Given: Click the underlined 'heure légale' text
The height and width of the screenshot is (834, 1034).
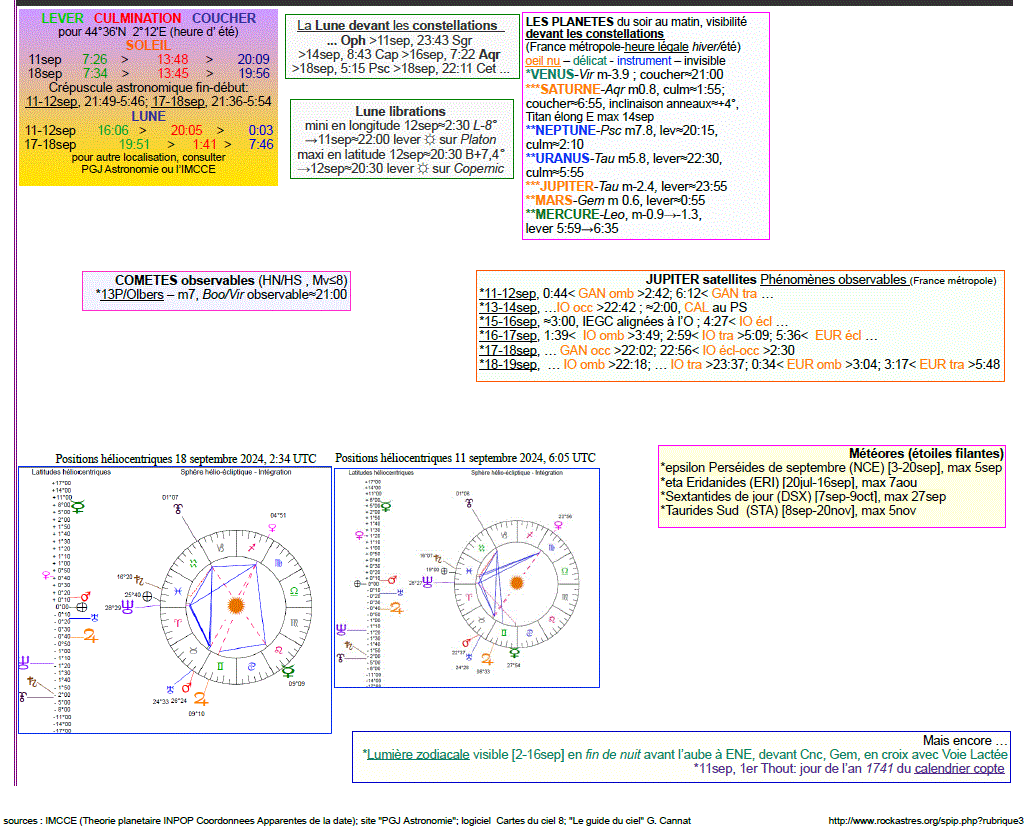Looking at the screenshot, I should (657, 47).
